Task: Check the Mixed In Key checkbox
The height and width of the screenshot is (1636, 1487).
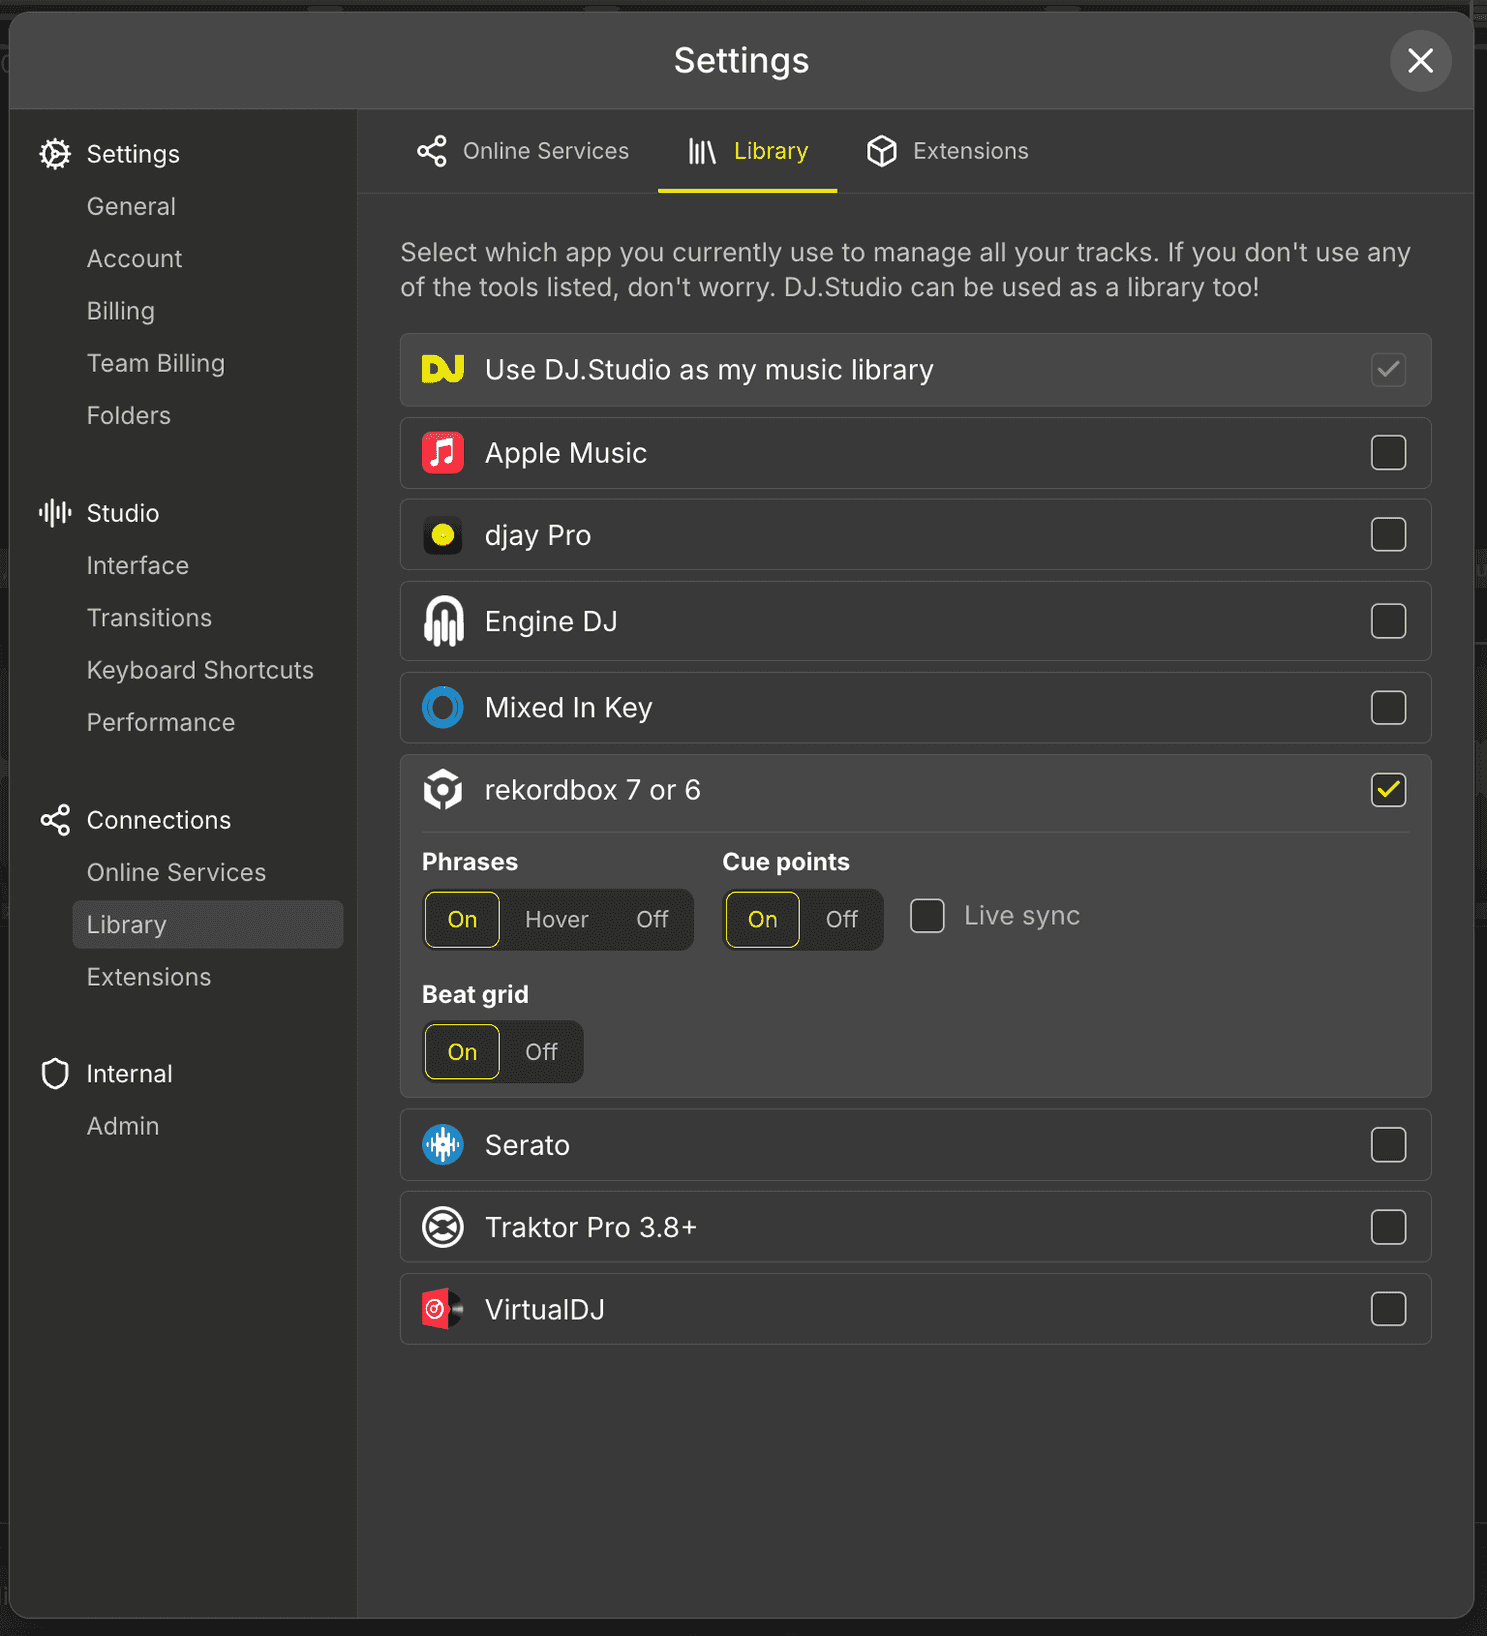Action: [1388, 708]
